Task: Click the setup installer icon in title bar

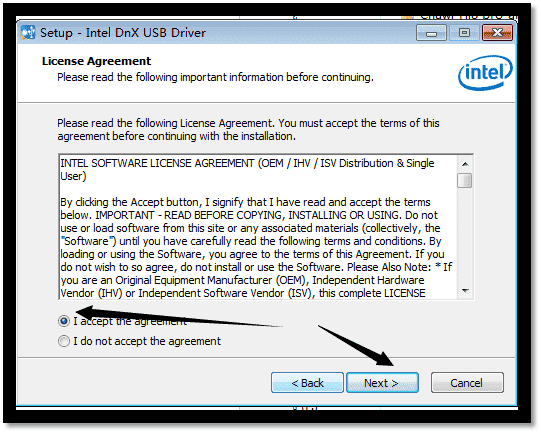Action: tap(28, 32)
